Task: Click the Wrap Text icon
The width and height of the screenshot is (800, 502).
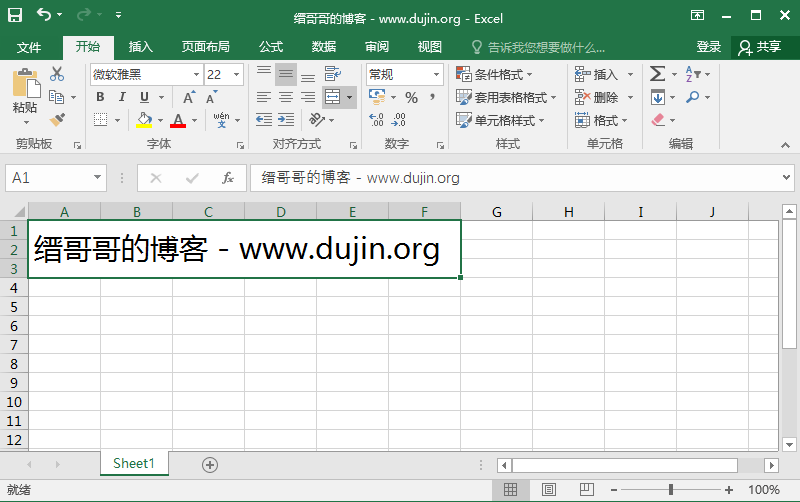Action: click(x=333, y=74)
